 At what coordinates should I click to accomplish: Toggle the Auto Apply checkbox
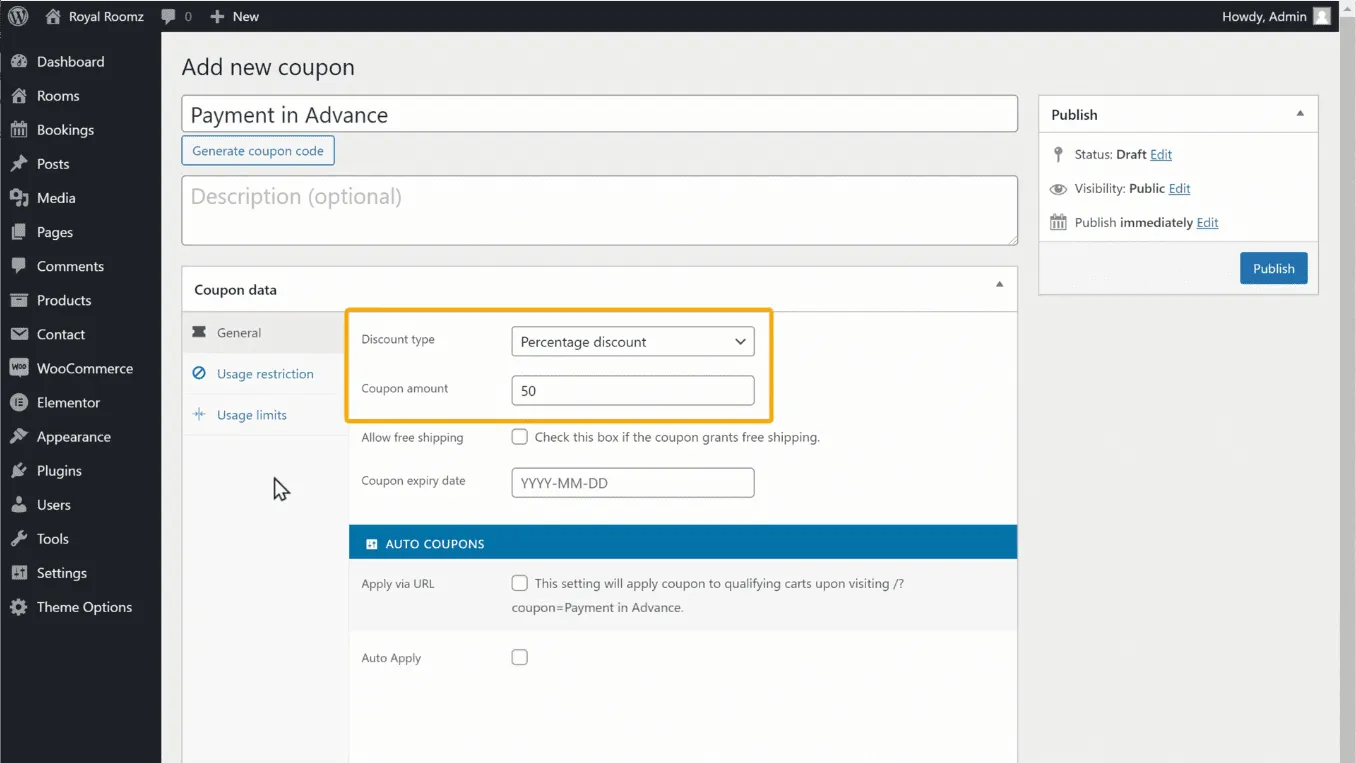(519, 657)
